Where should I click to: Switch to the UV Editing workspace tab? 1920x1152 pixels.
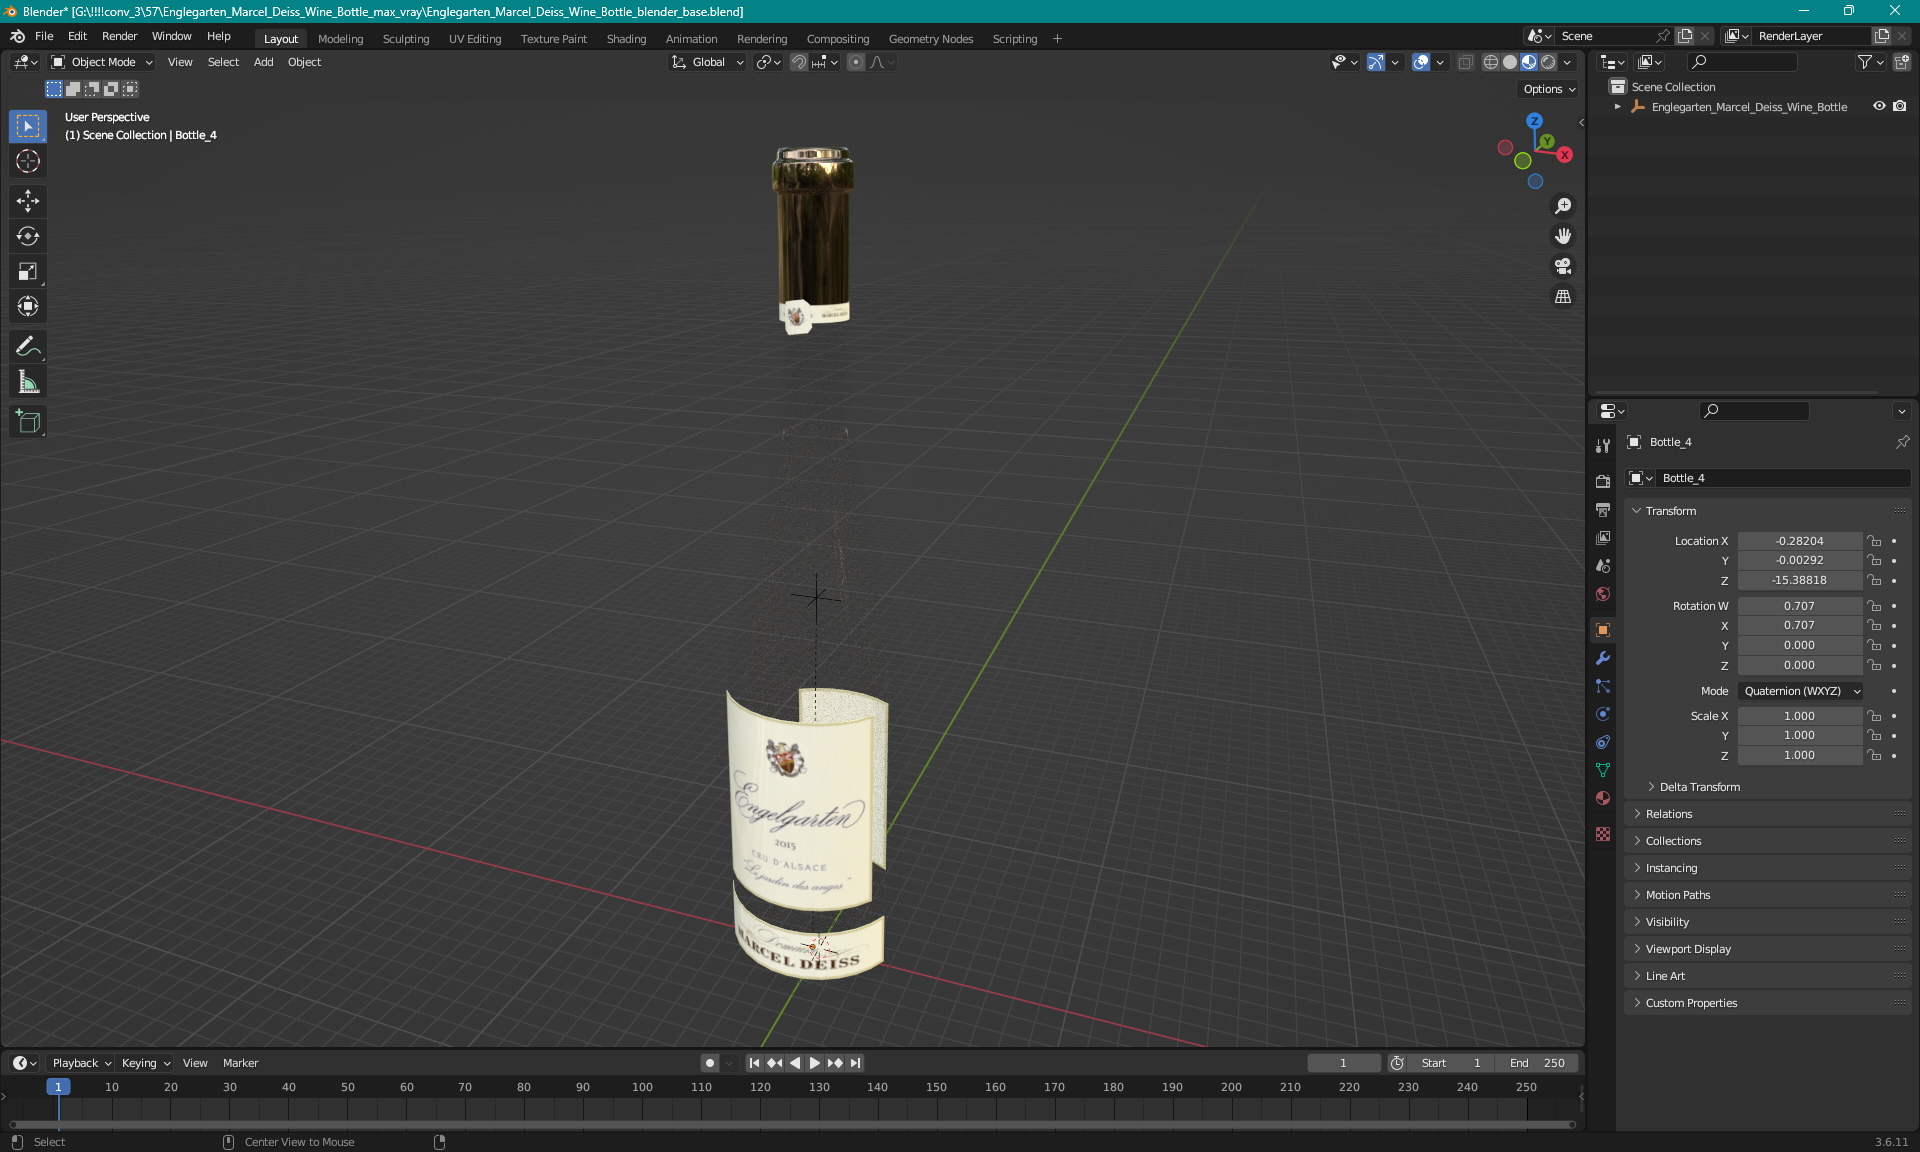click(475, 39)
